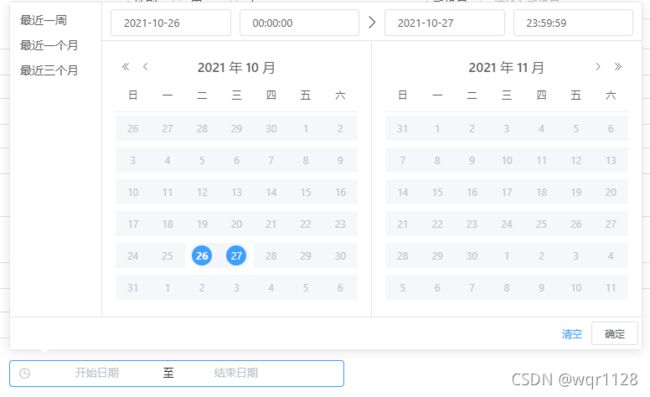Select November 25 in right calendar

541,224
